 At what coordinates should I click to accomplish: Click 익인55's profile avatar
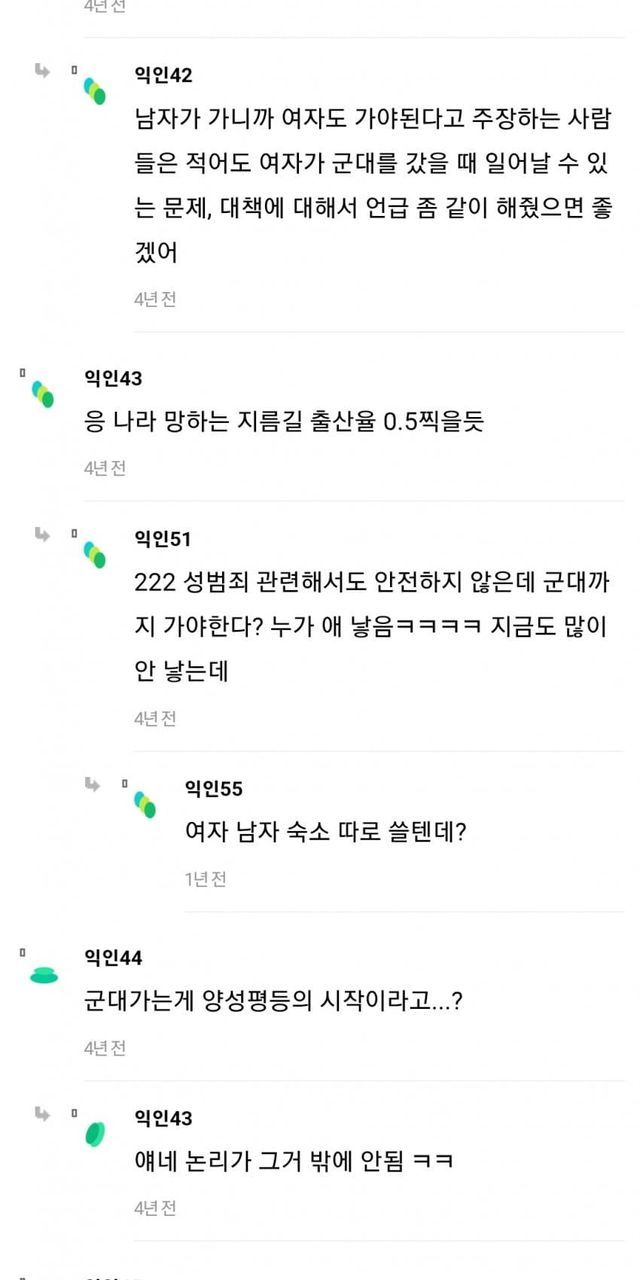coord(145,804)
